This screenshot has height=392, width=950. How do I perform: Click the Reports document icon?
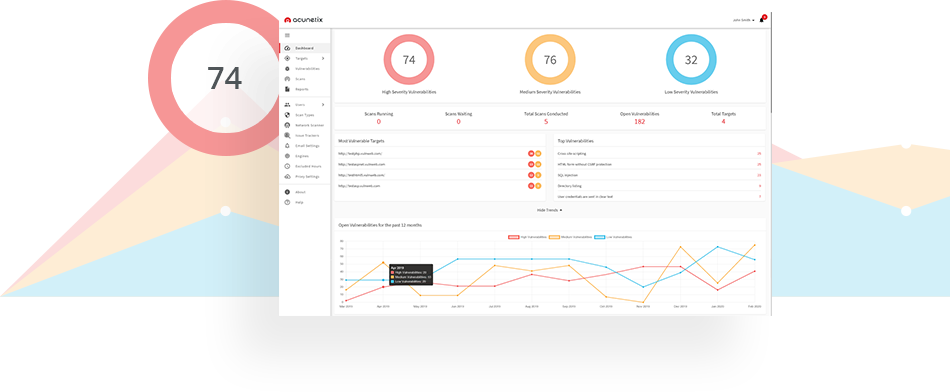[287, 89]
